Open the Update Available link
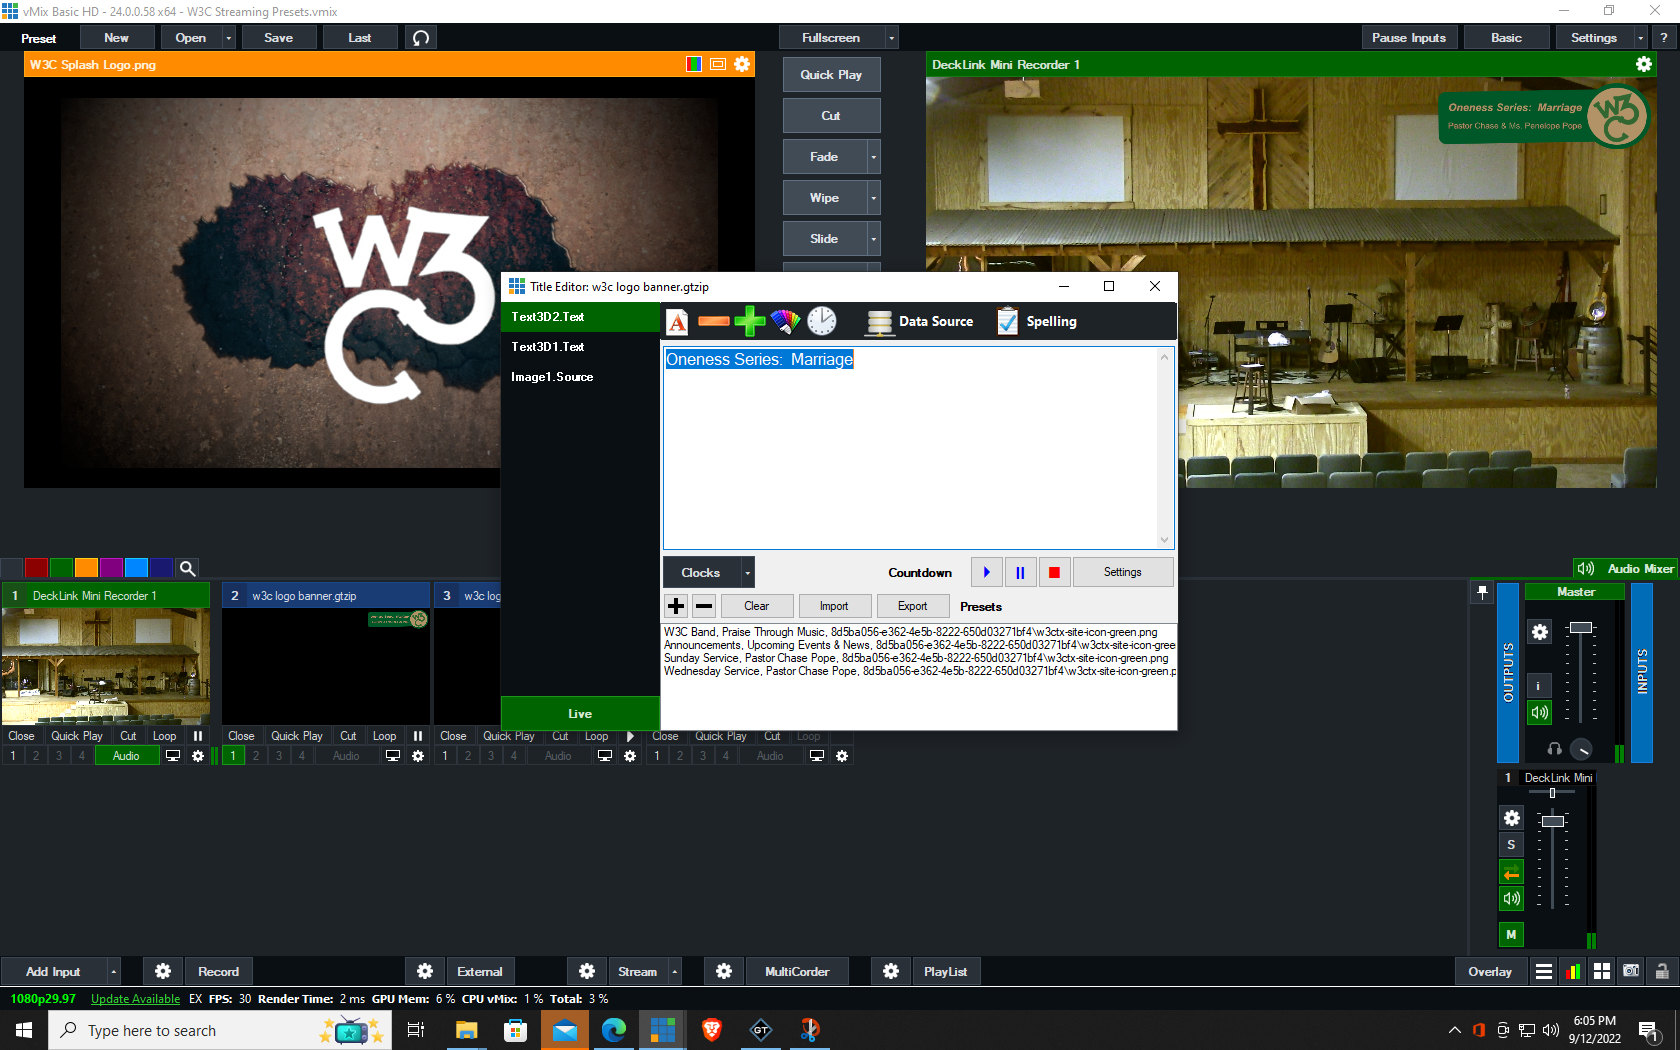The image size is (1680, 1050). point(135,999)
